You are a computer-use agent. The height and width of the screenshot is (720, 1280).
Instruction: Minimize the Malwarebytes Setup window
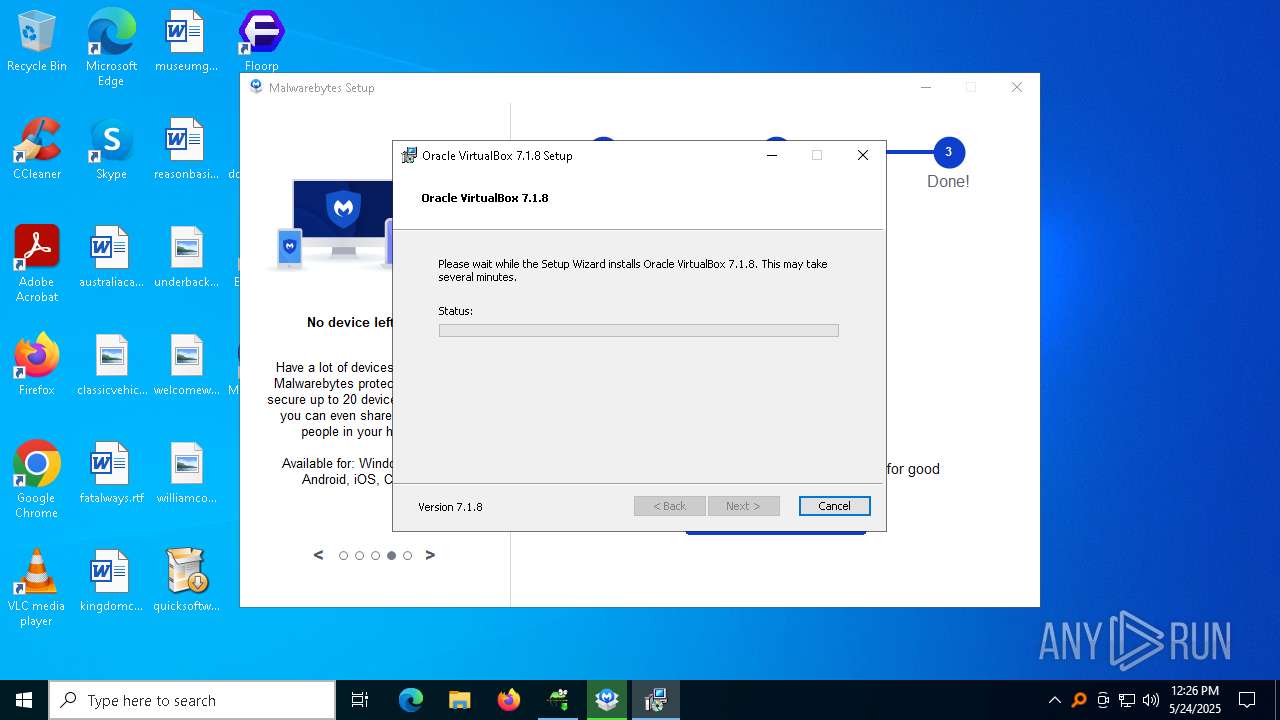pos(925,87)
